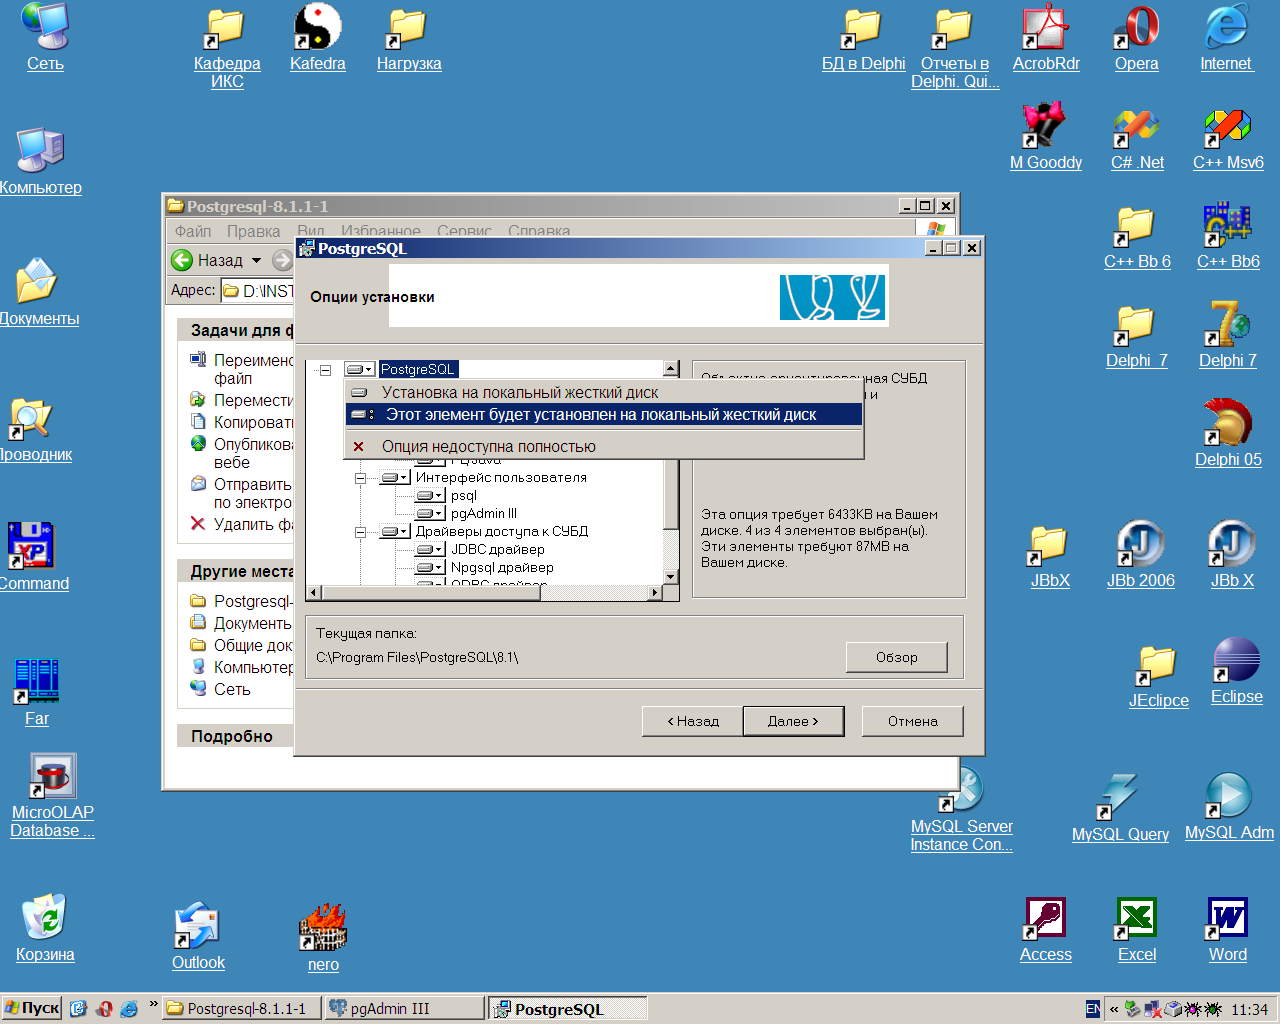1280x1024 pixels.
Task: Open the JEclipce folder shortcut
Action: tap(1158, 675)
